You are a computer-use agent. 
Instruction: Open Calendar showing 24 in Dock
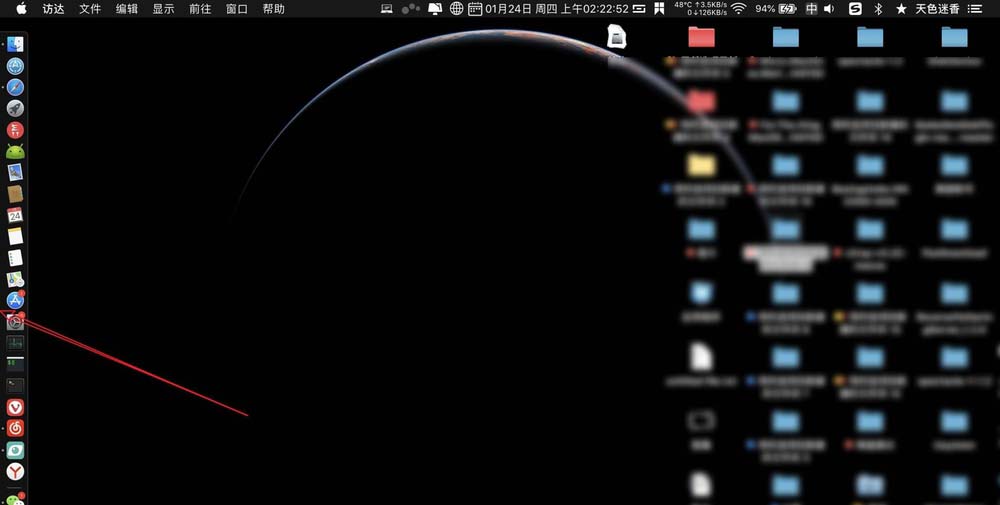point(15,215)
